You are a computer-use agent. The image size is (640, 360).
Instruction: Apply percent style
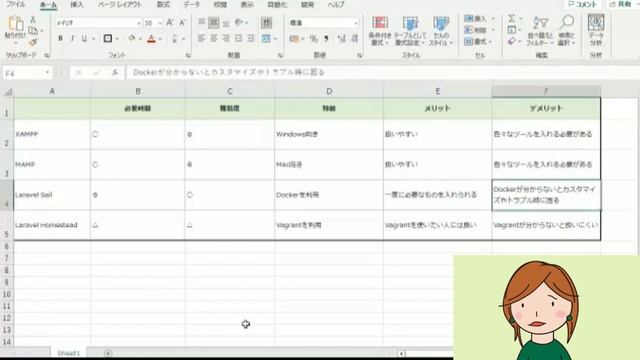coord(313,39)
